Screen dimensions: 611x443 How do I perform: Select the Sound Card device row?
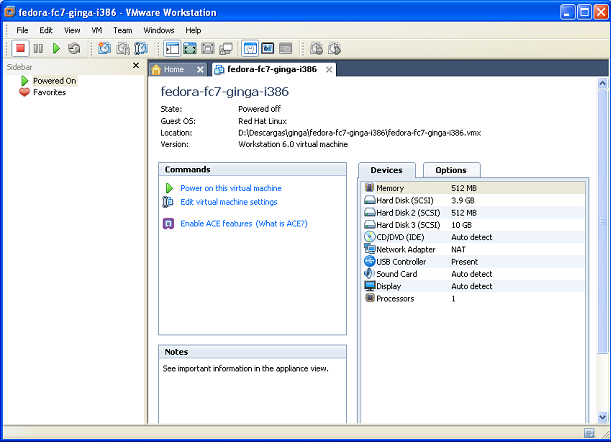click(473, 274)
